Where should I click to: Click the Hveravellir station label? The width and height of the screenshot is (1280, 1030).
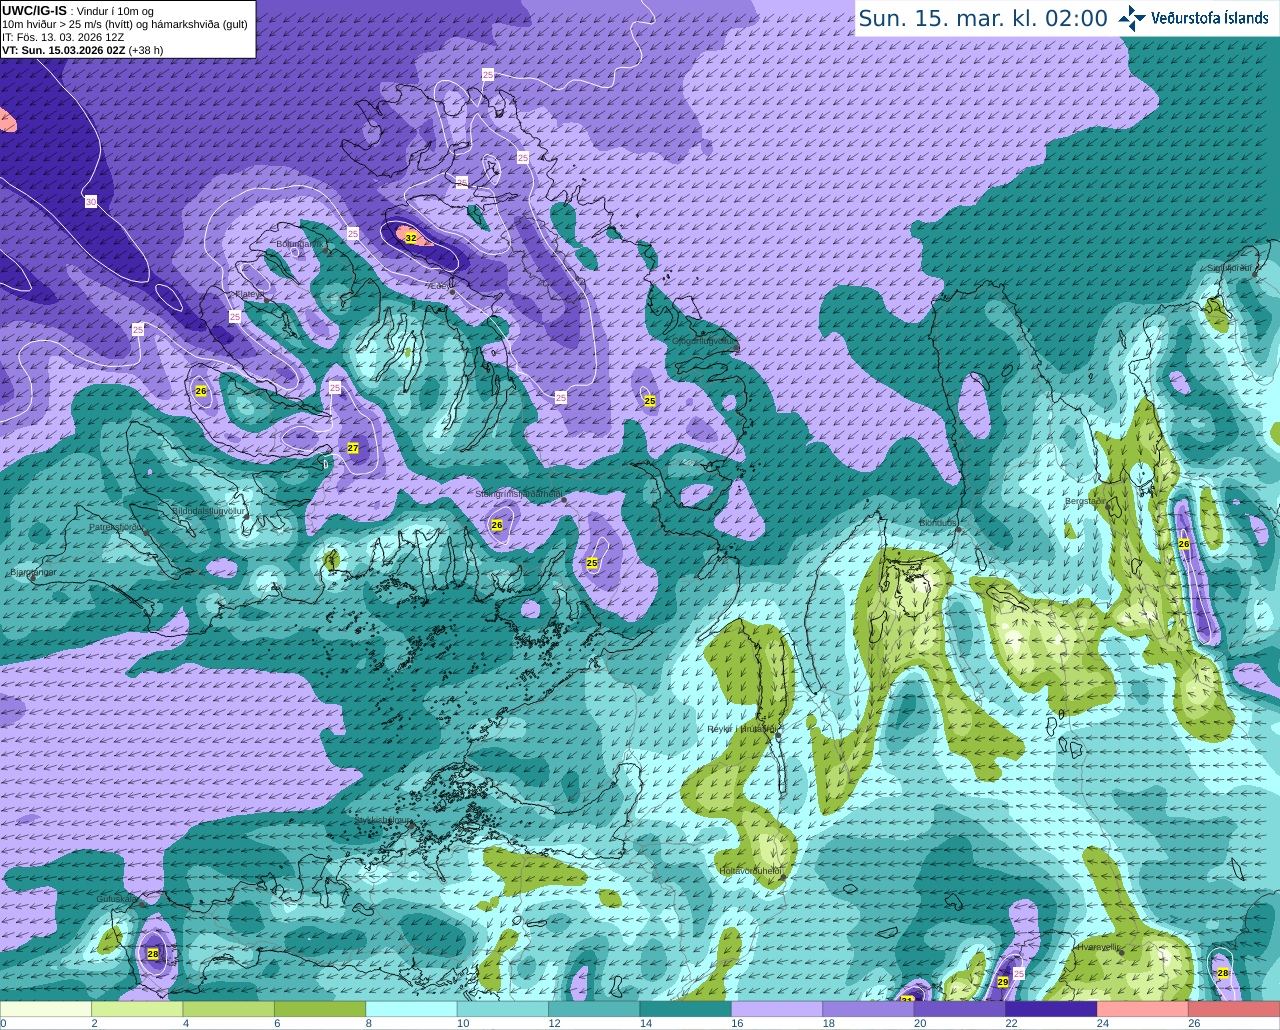click(1097, 946)
